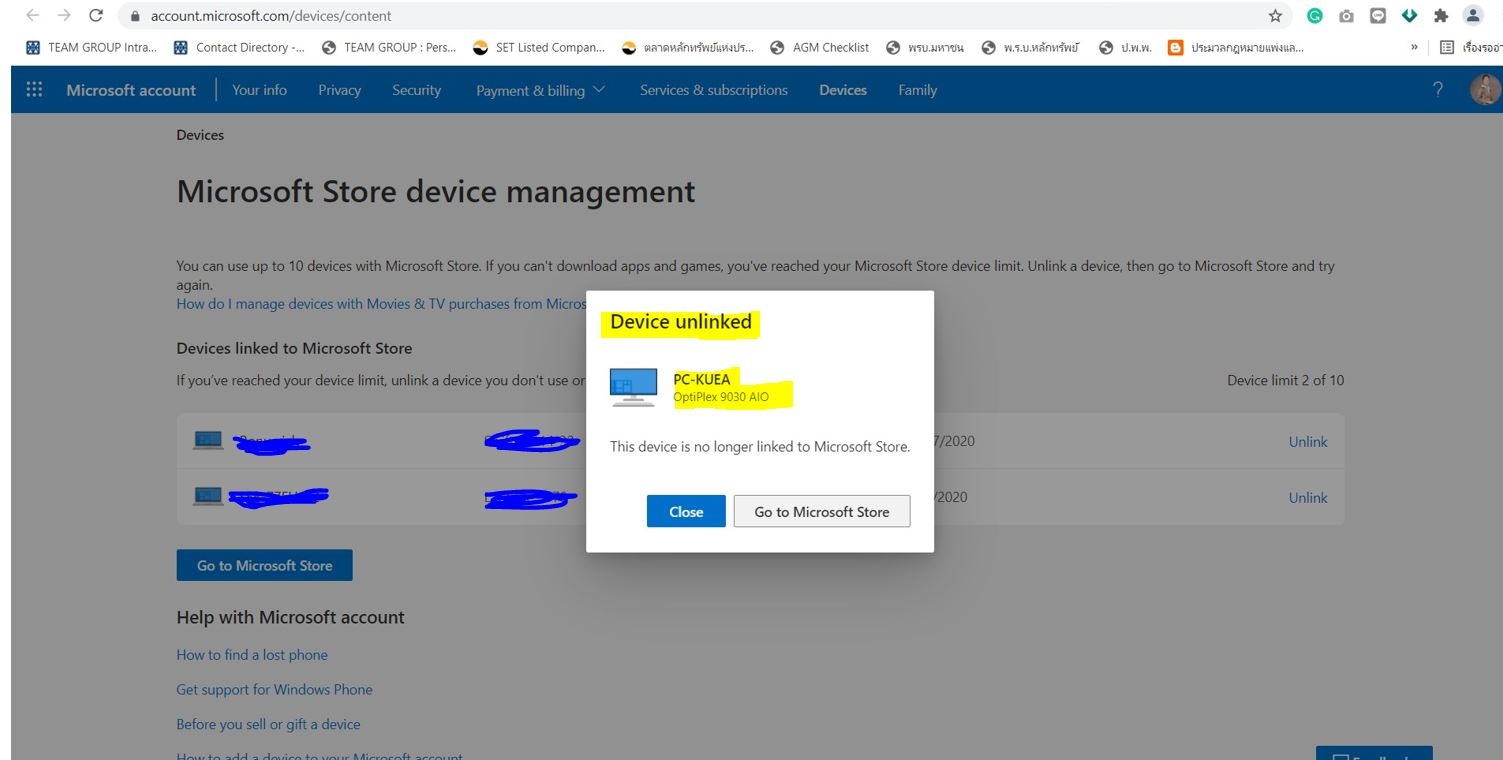Open the Privacy tab
The width and height of the screenshot is (1503, 760).
(x=339, y=90)
